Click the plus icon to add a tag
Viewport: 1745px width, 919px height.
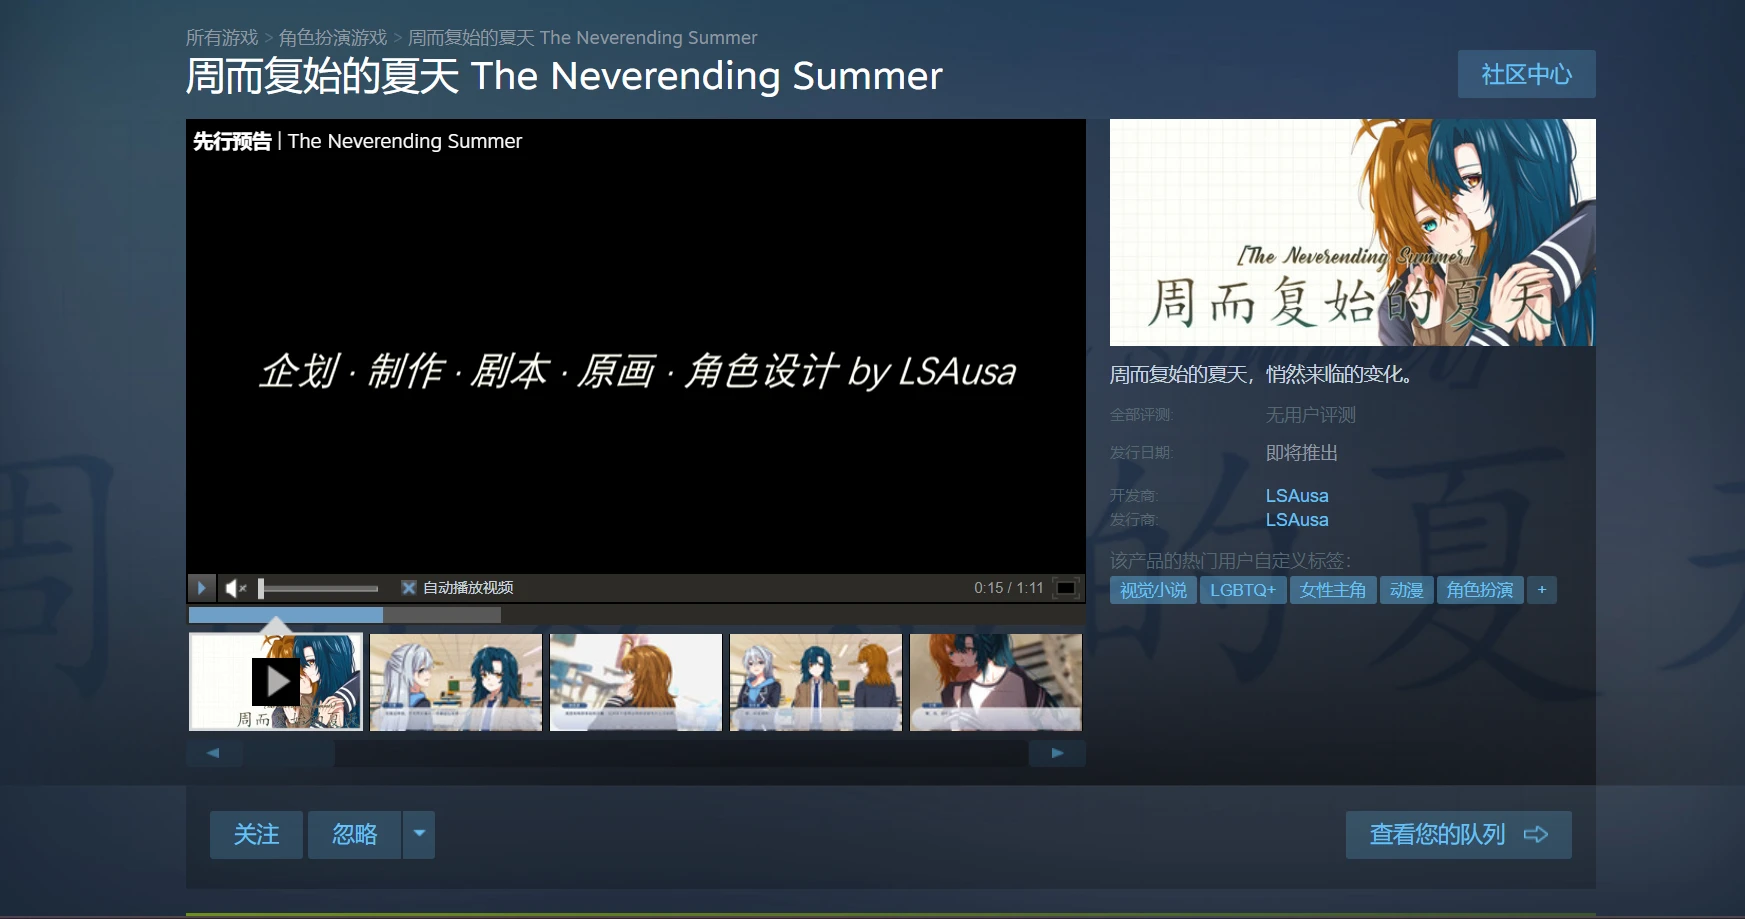[x=1541, y=590]
